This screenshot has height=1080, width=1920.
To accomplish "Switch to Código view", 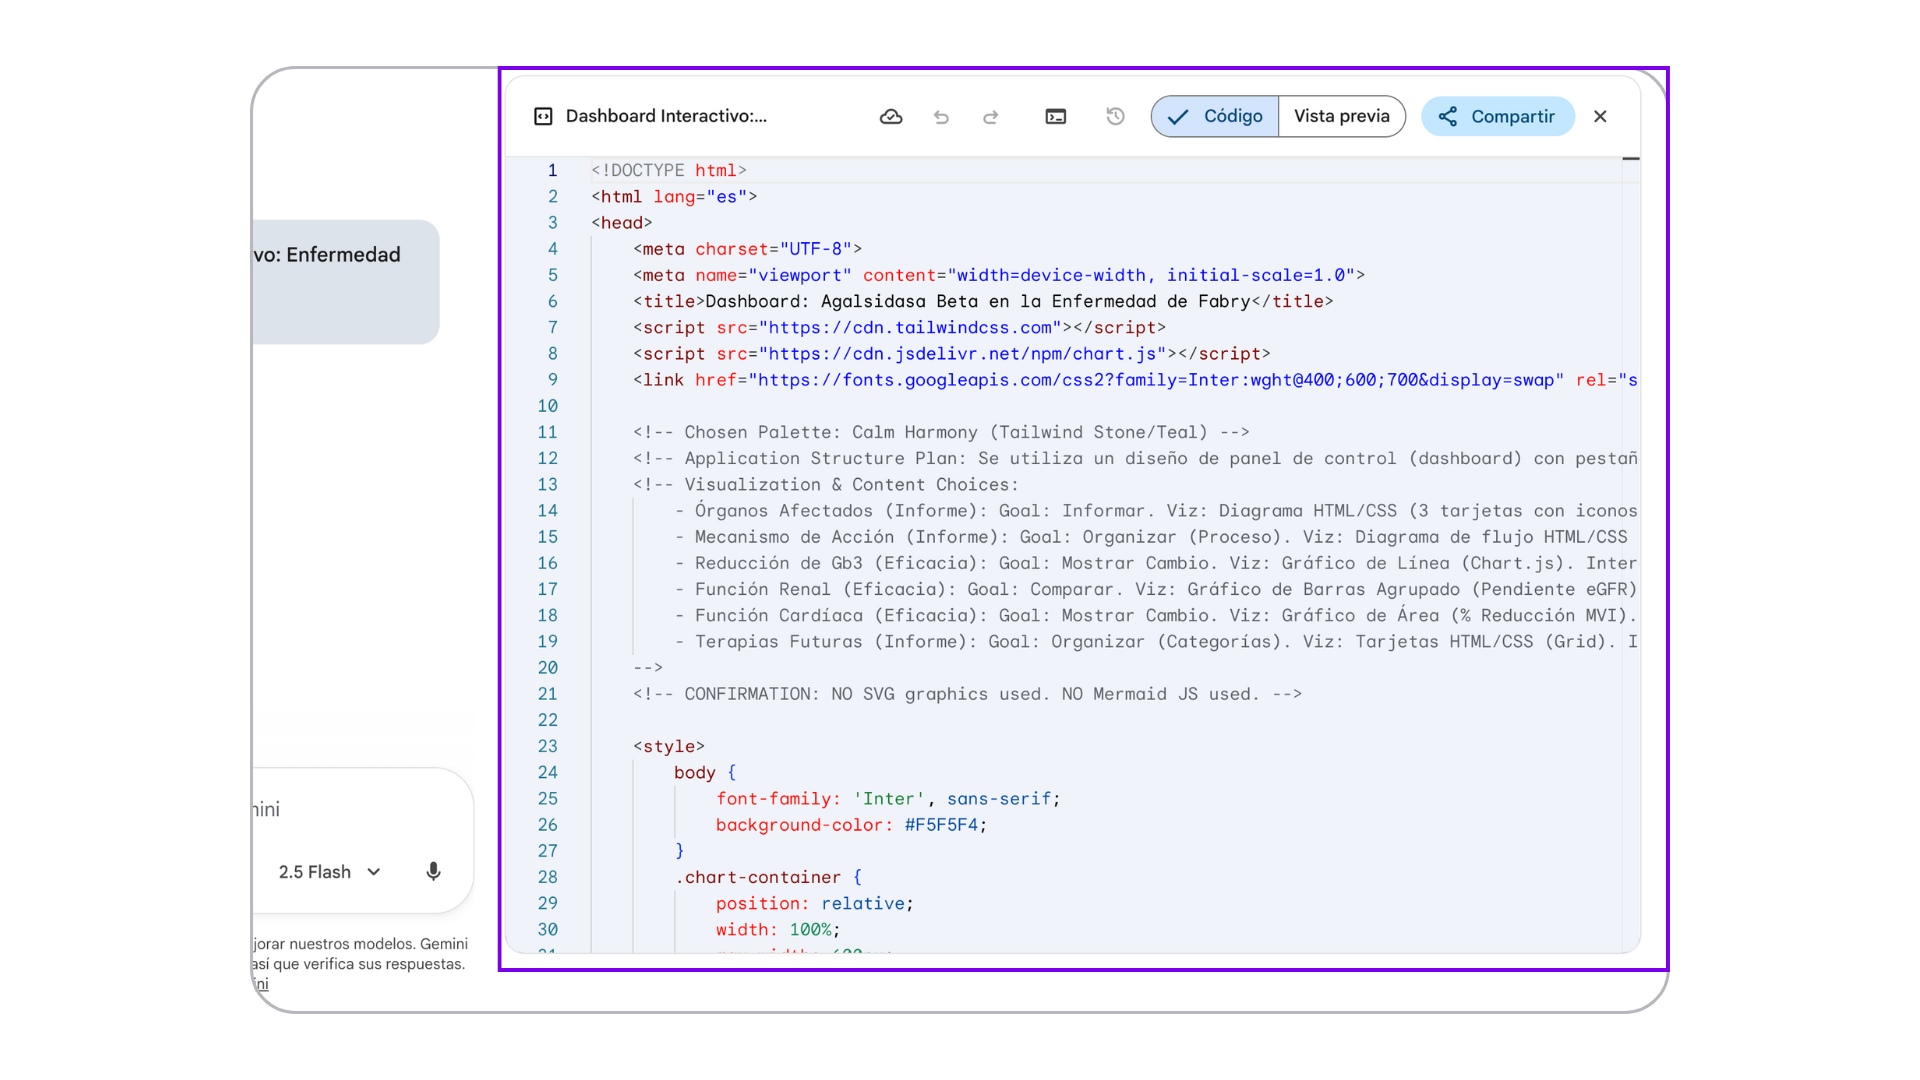I will coord(1215,117).
